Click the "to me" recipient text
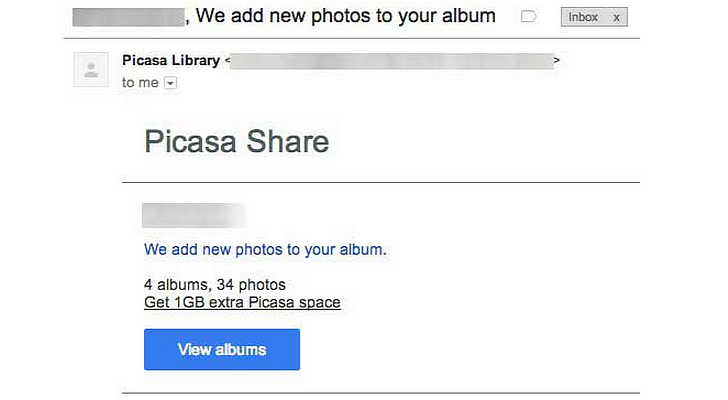The height and width of the screenshot is (400, 728). coord(140,83)
